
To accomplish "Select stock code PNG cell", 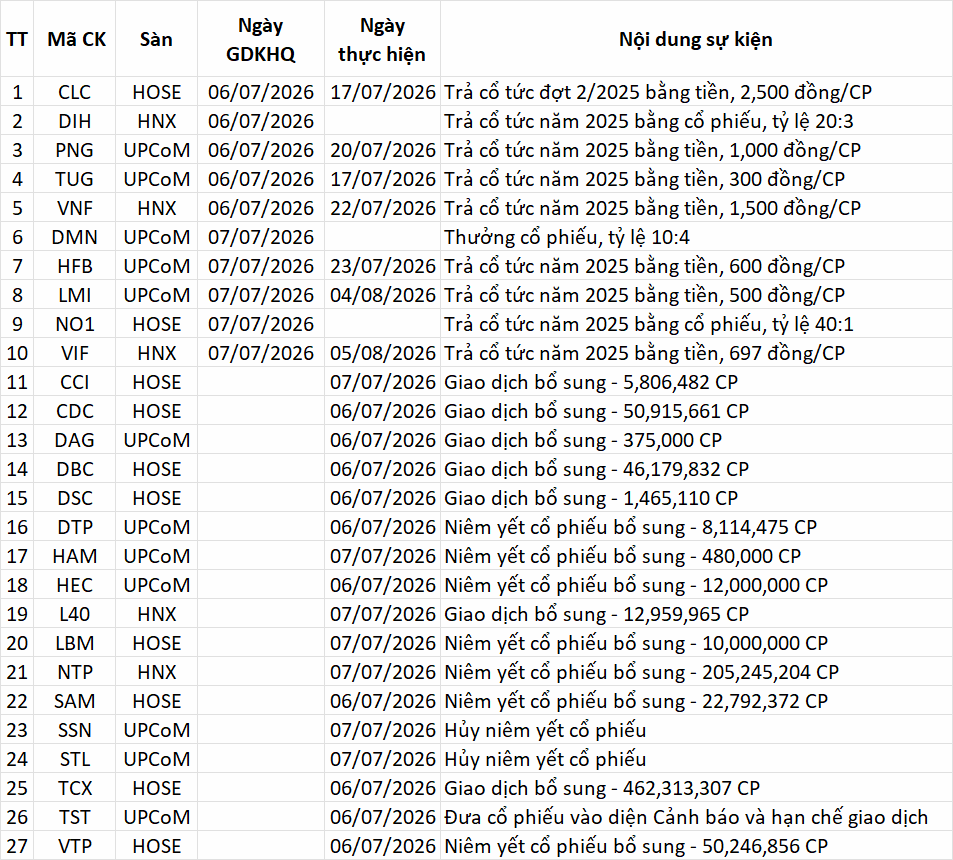I will (x=75, y=150).
